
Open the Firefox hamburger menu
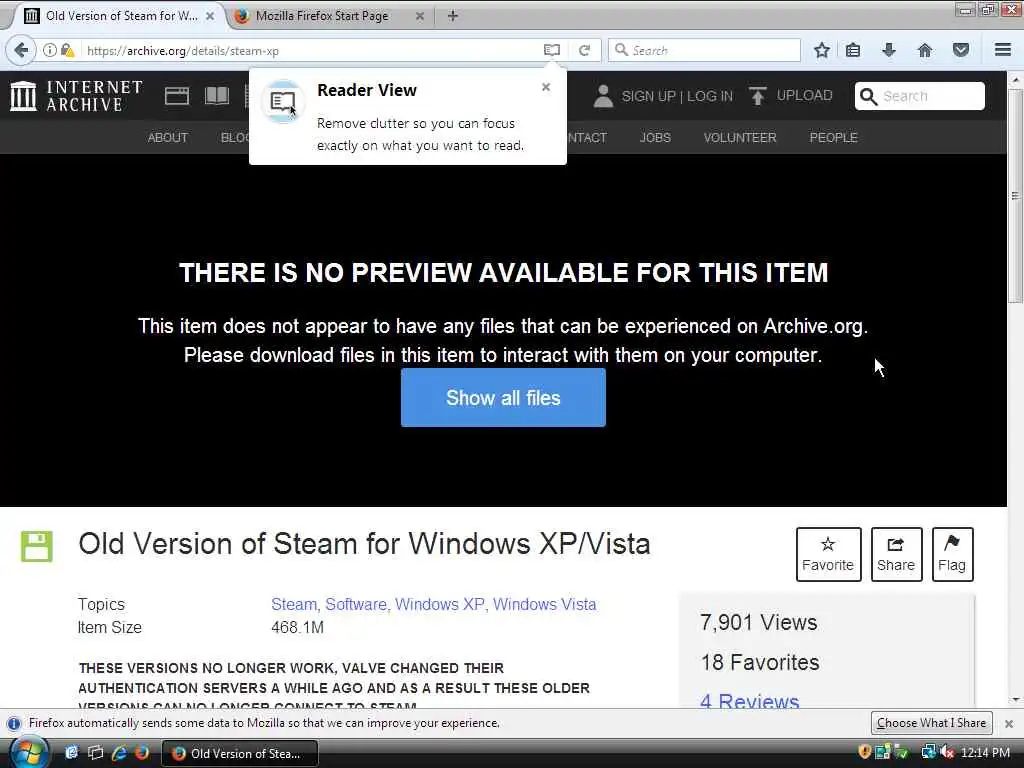point(1003,50)
